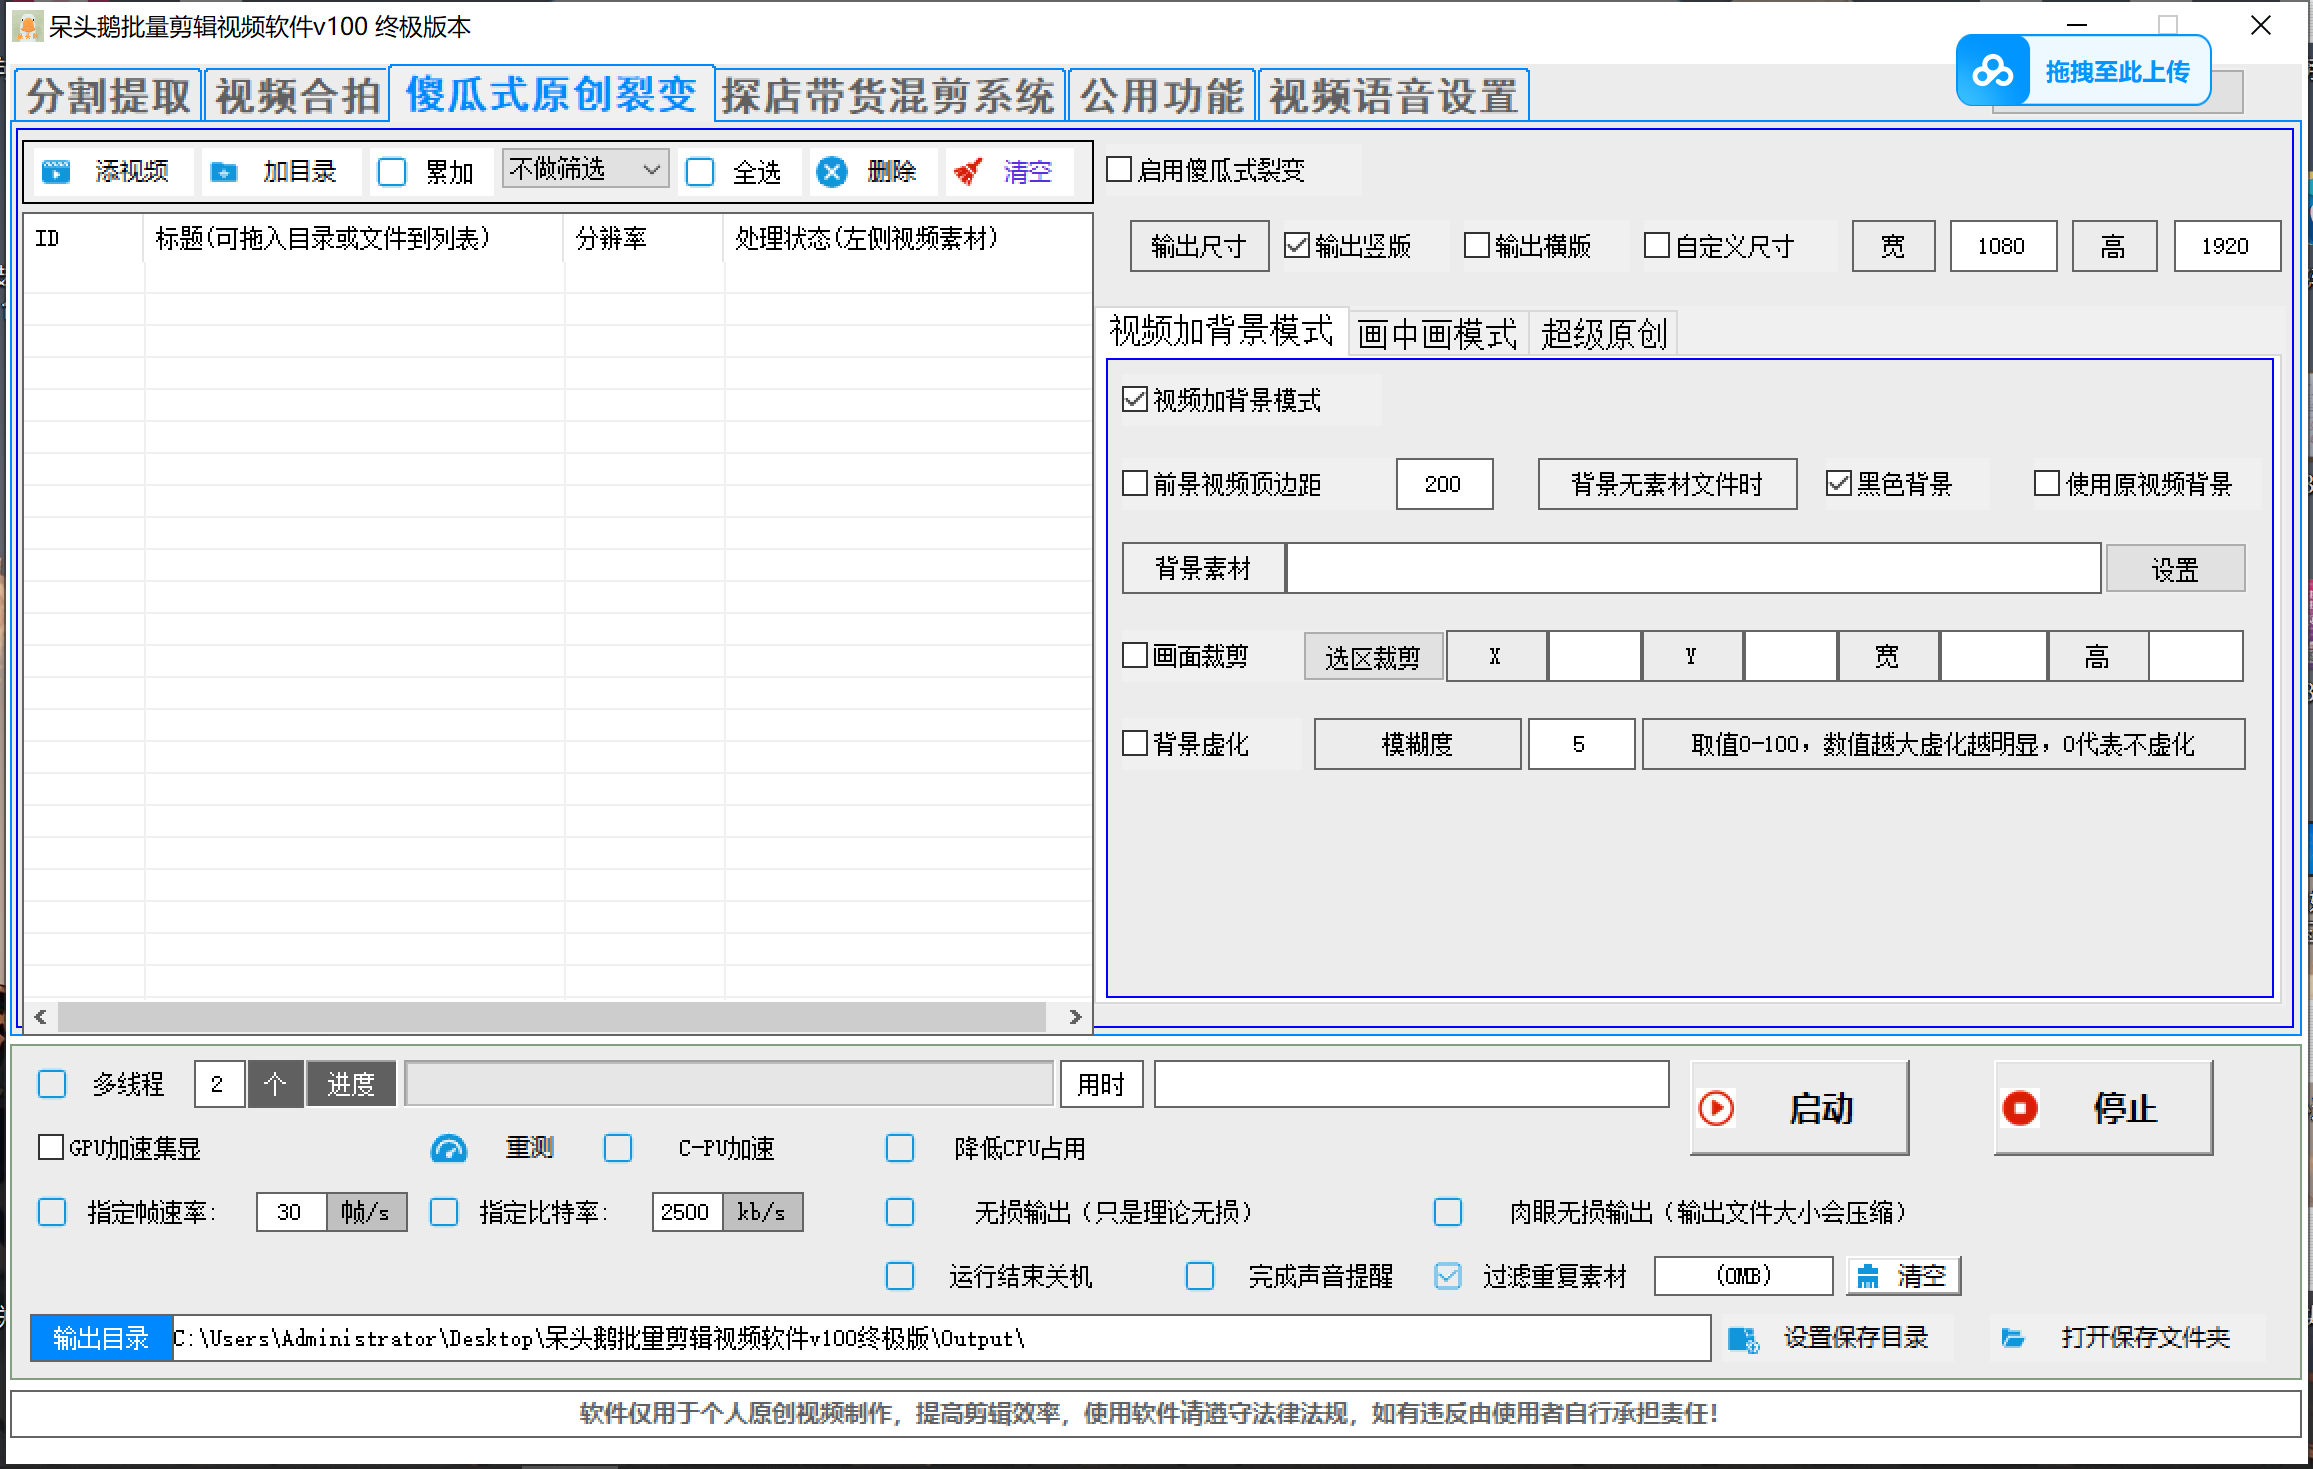This screenshot has height=1469, width=2313.
Task: Click the add video (添视频) icon
Action: click(x=56, y=172)
